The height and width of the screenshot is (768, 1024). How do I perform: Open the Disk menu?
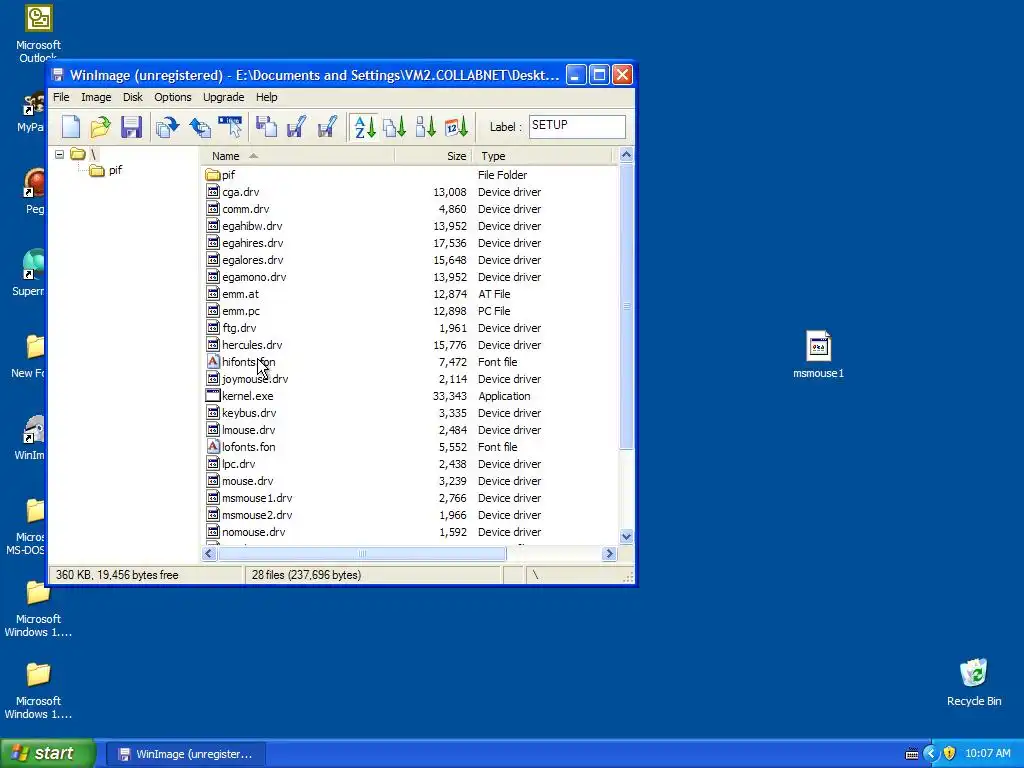133,97
